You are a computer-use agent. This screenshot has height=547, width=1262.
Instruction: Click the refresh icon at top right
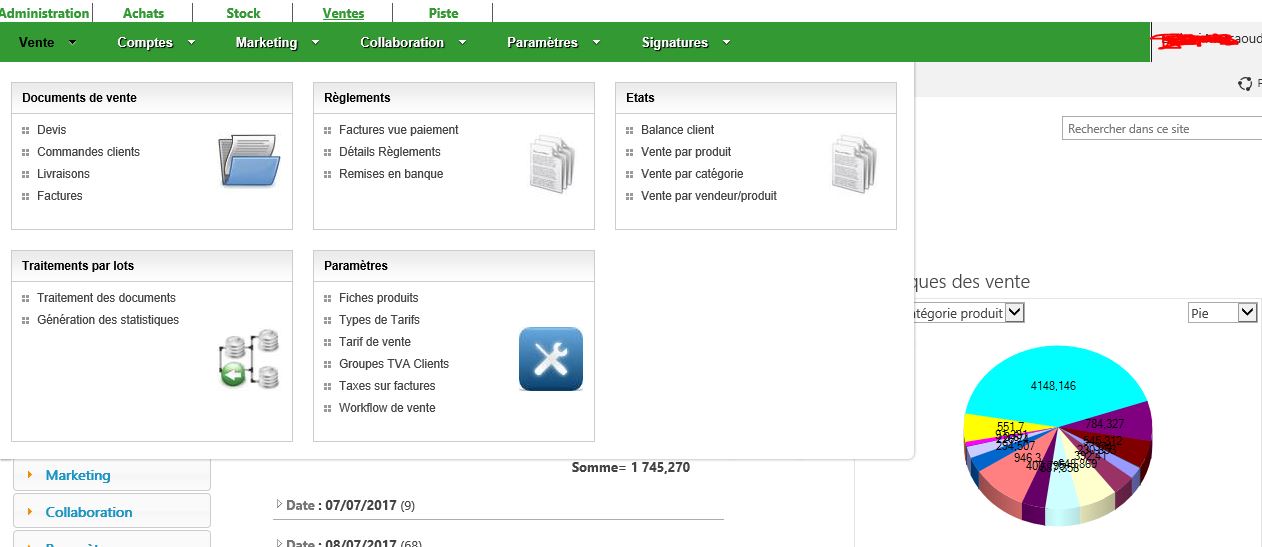click(1245, 84)
